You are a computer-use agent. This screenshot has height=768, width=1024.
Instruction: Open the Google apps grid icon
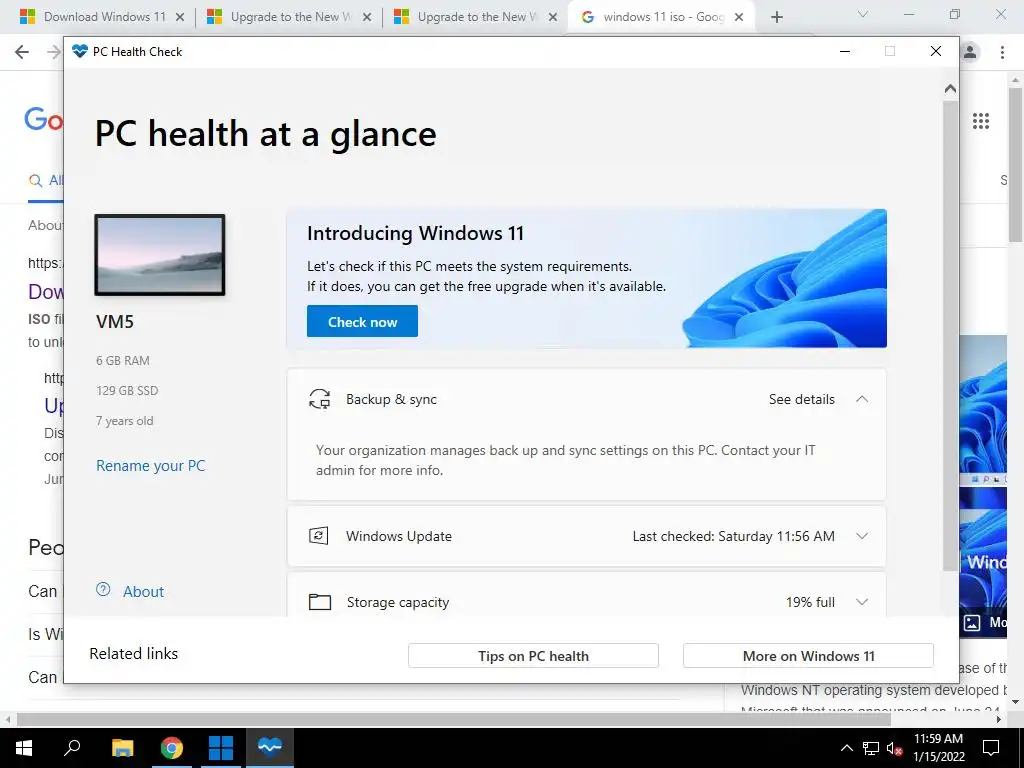point(981,121)
